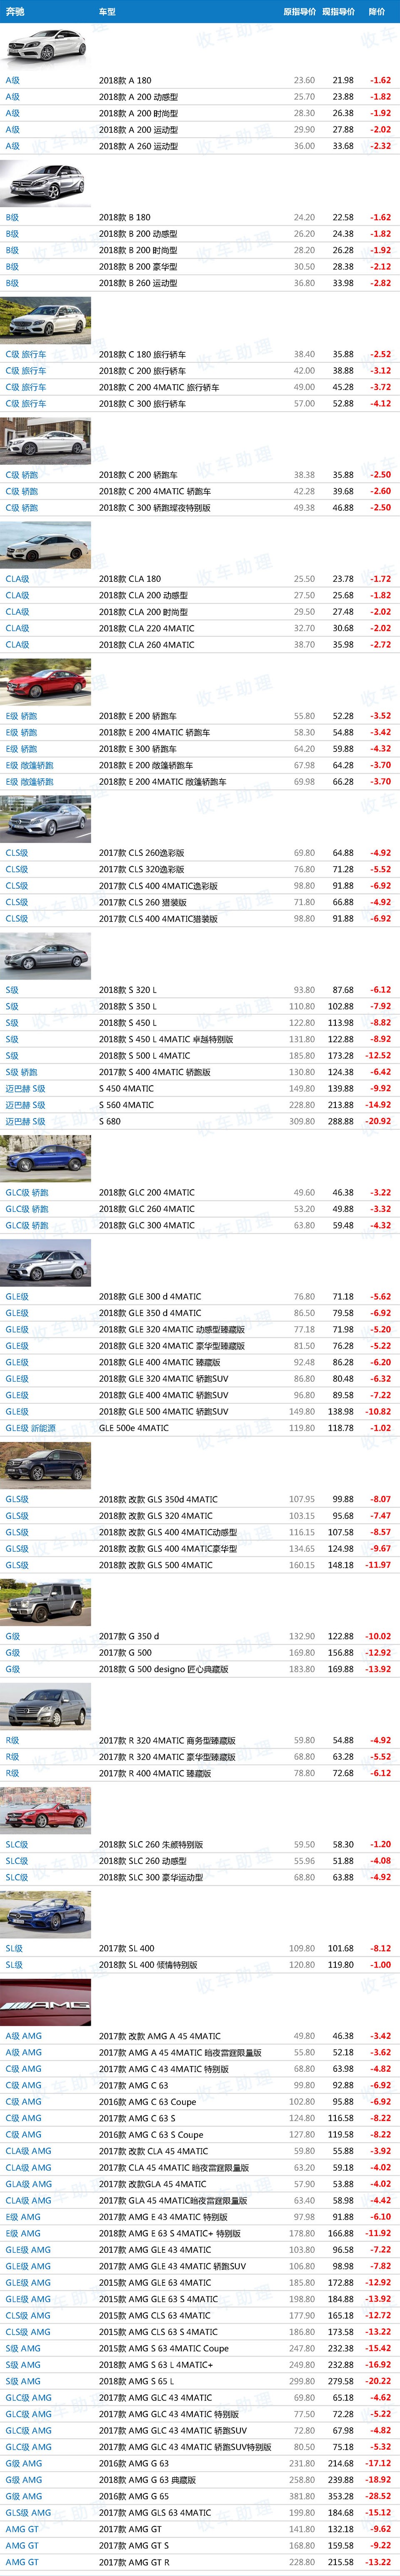Click 2018款 GLE 300 d 4MATIC row
Screen dimensions: 400x2576
(200, 1297)
